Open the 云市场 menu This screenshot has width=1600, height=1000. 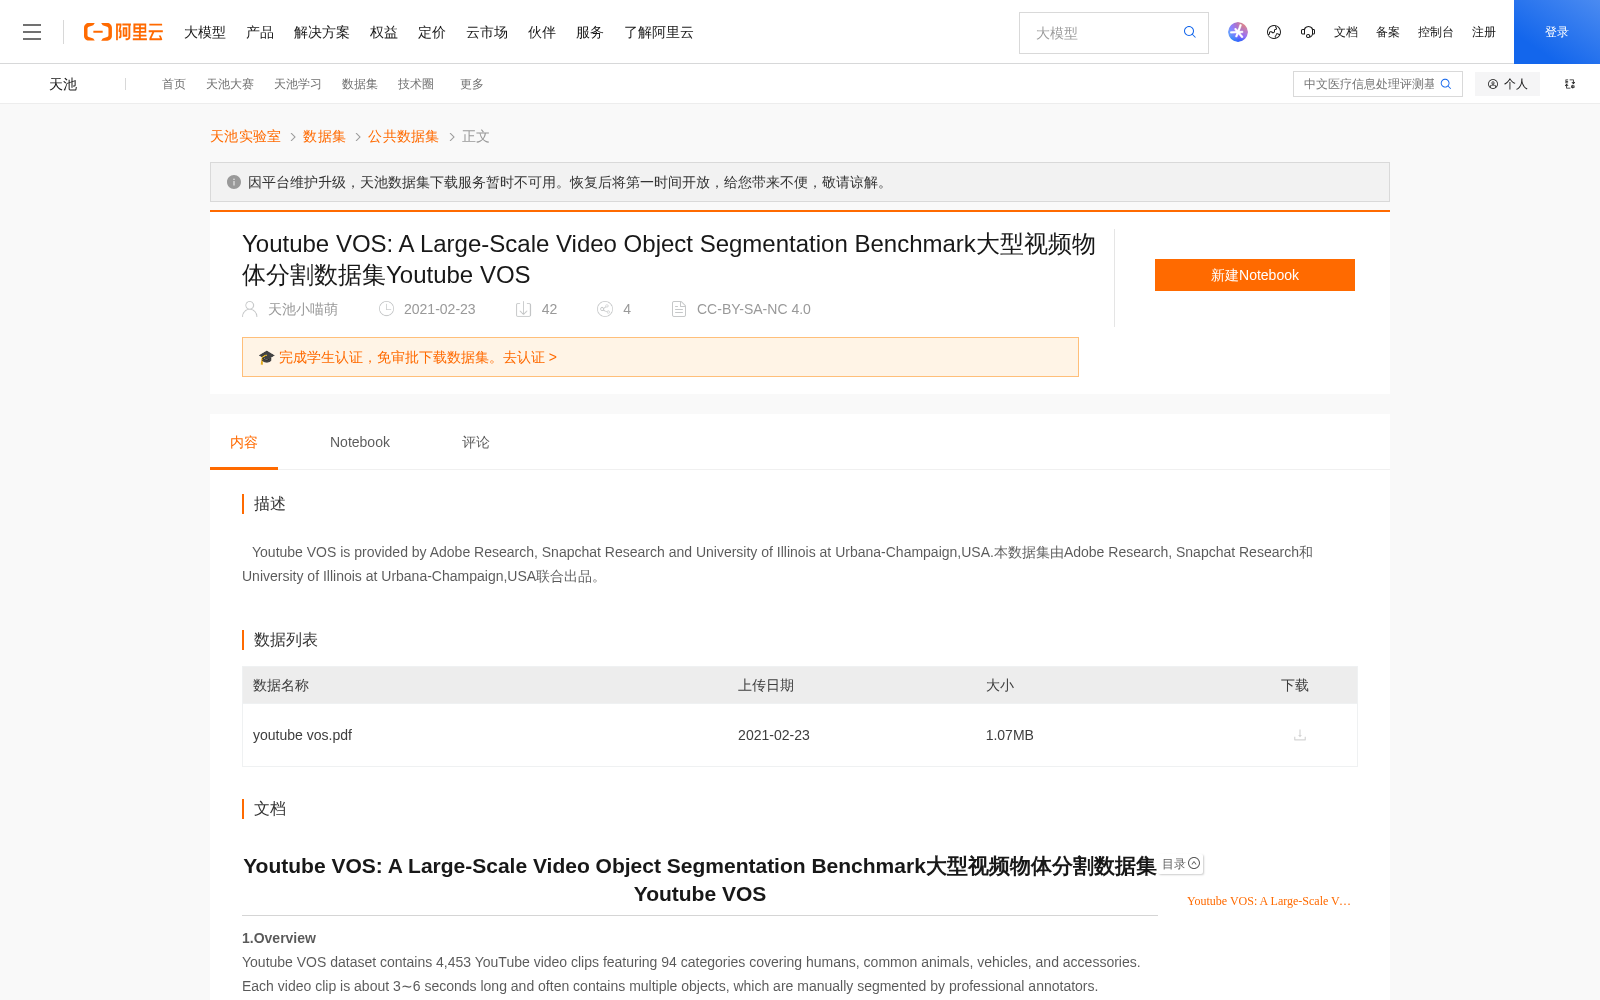(487, 32)
